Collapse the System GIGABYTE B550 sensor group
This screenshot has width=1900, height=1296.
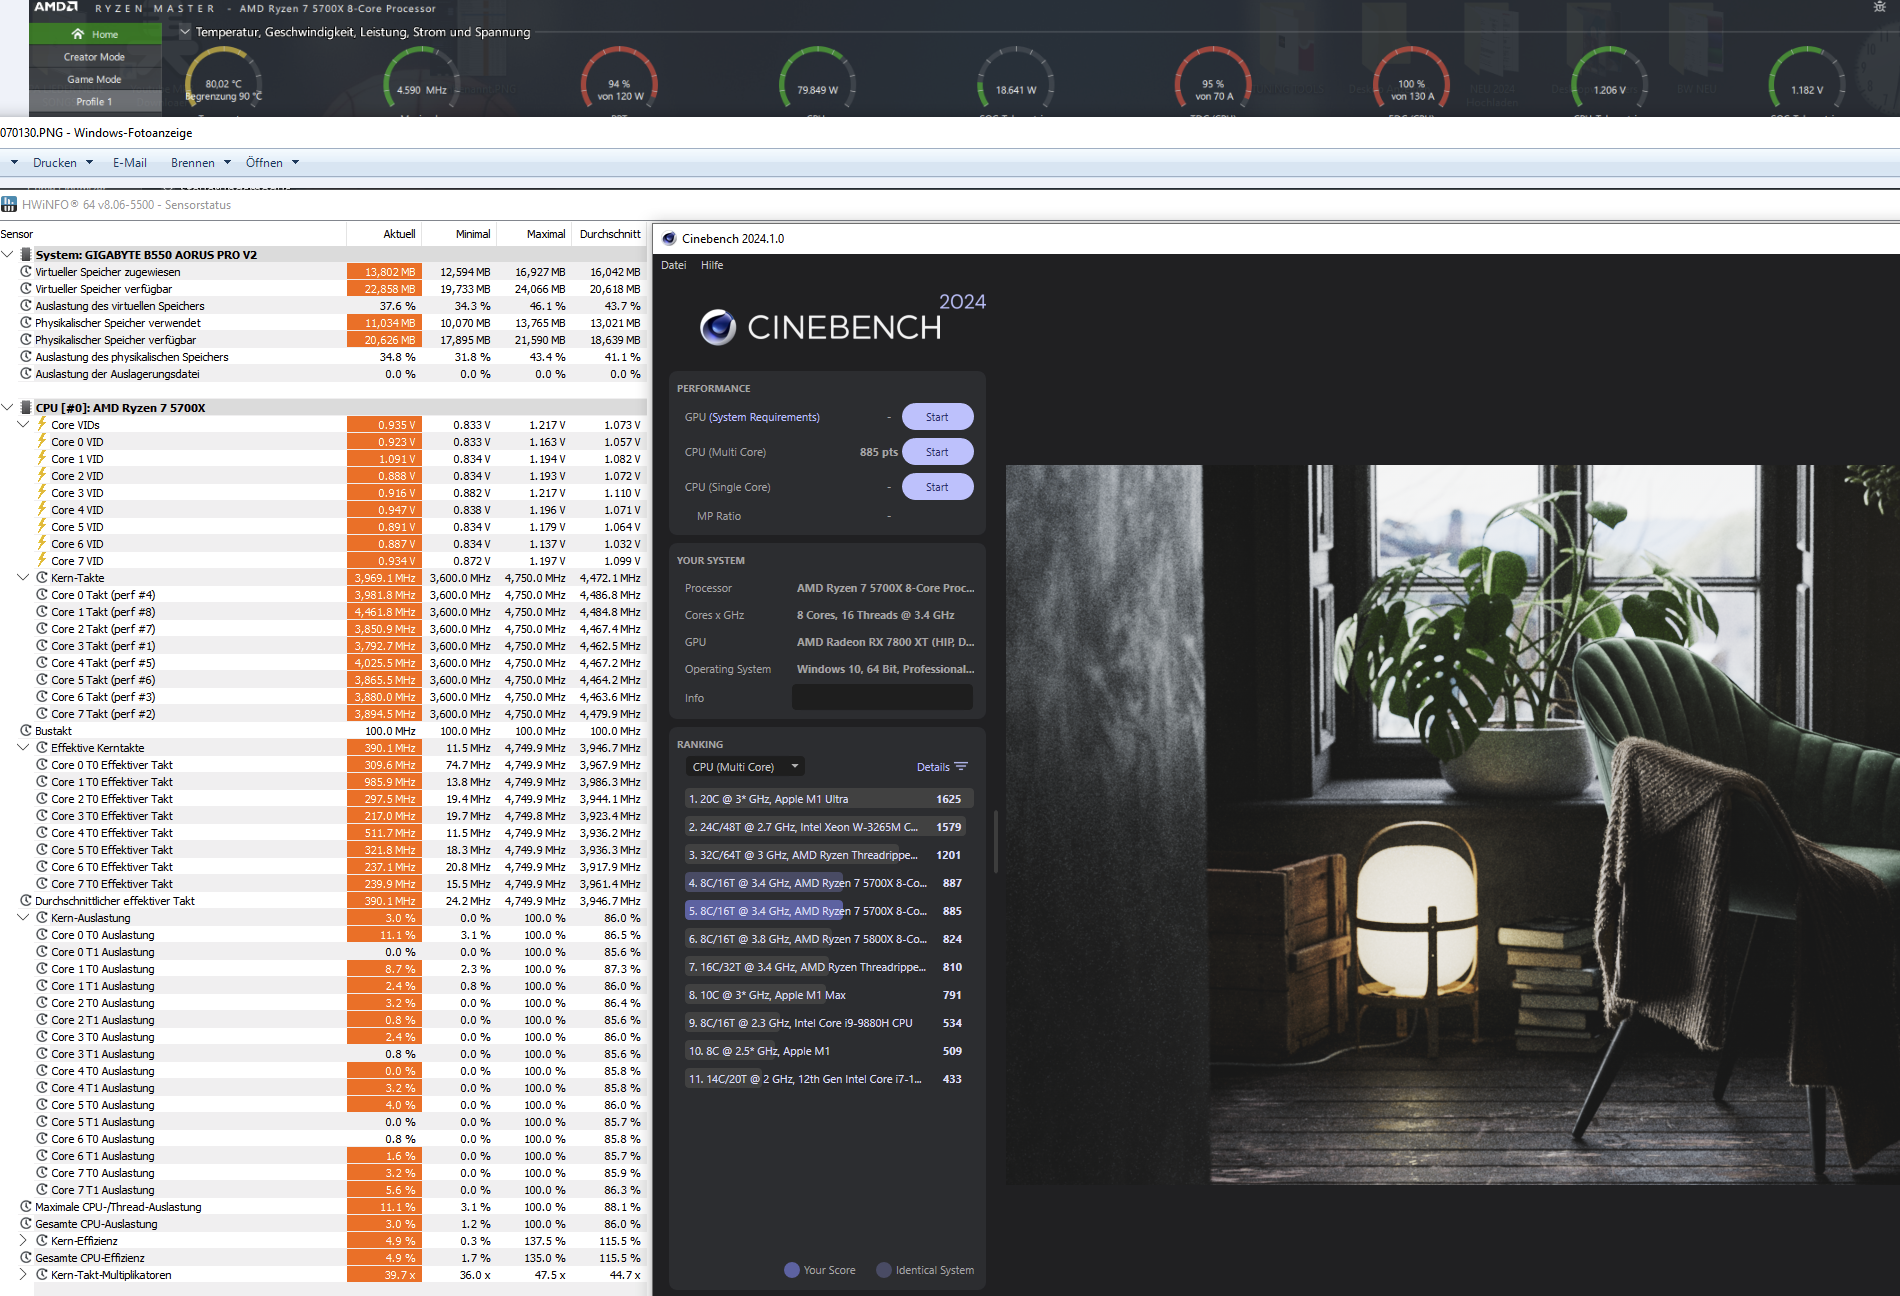7,255
